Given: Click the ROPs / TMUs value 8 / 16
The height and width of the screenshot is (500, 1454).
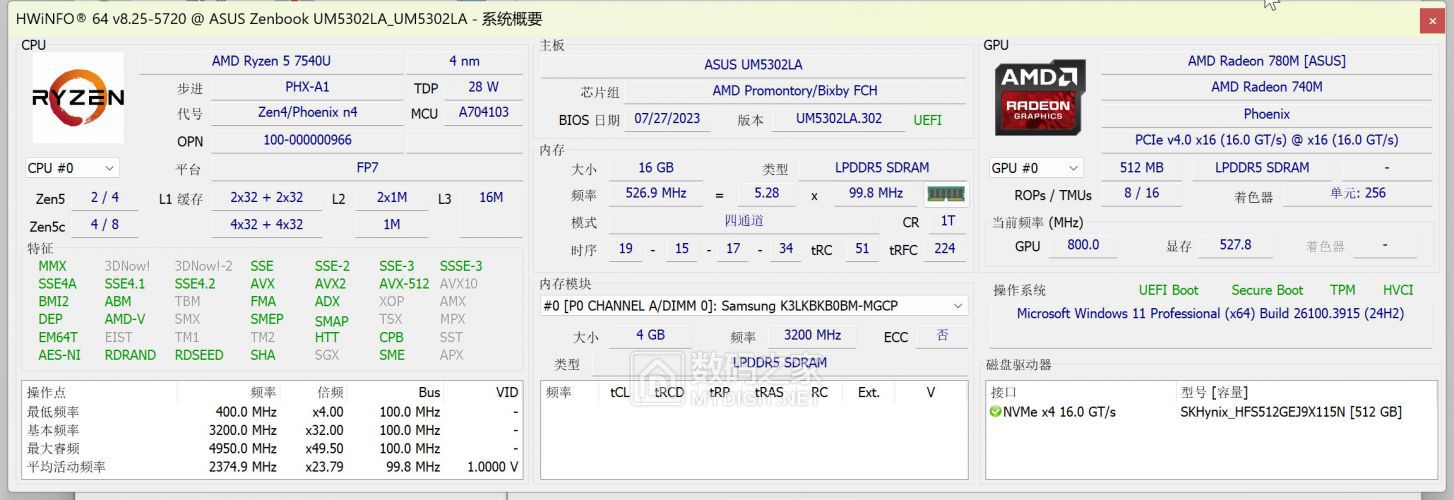Looking at the screenshot, I should click(1141, 194).
